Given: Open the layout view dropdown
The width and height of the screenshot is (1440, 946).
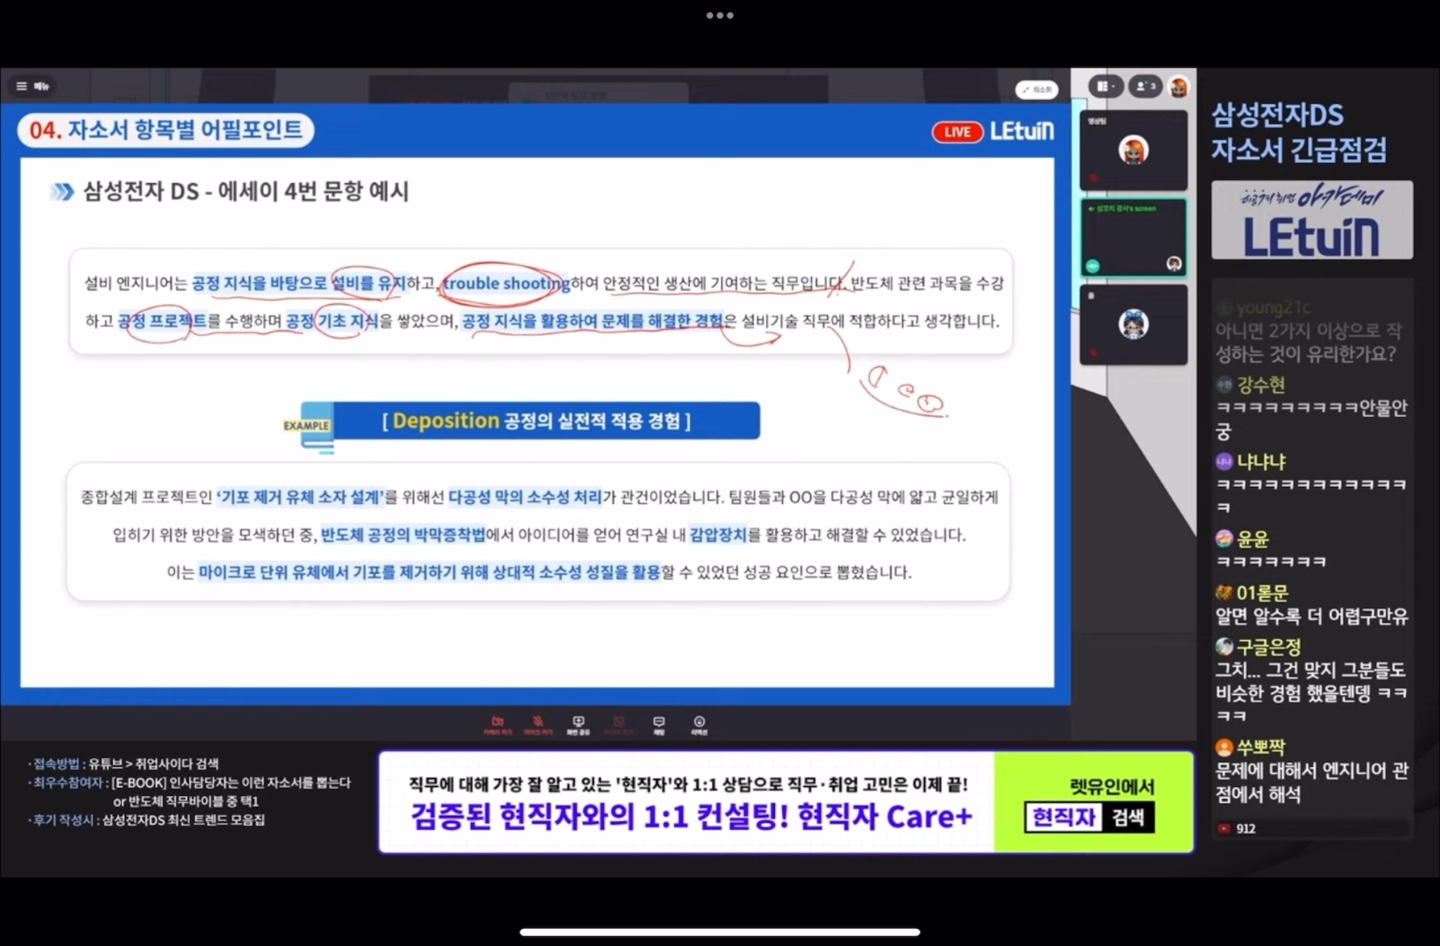Looking at the screenshot, I should pos(1105,86).
